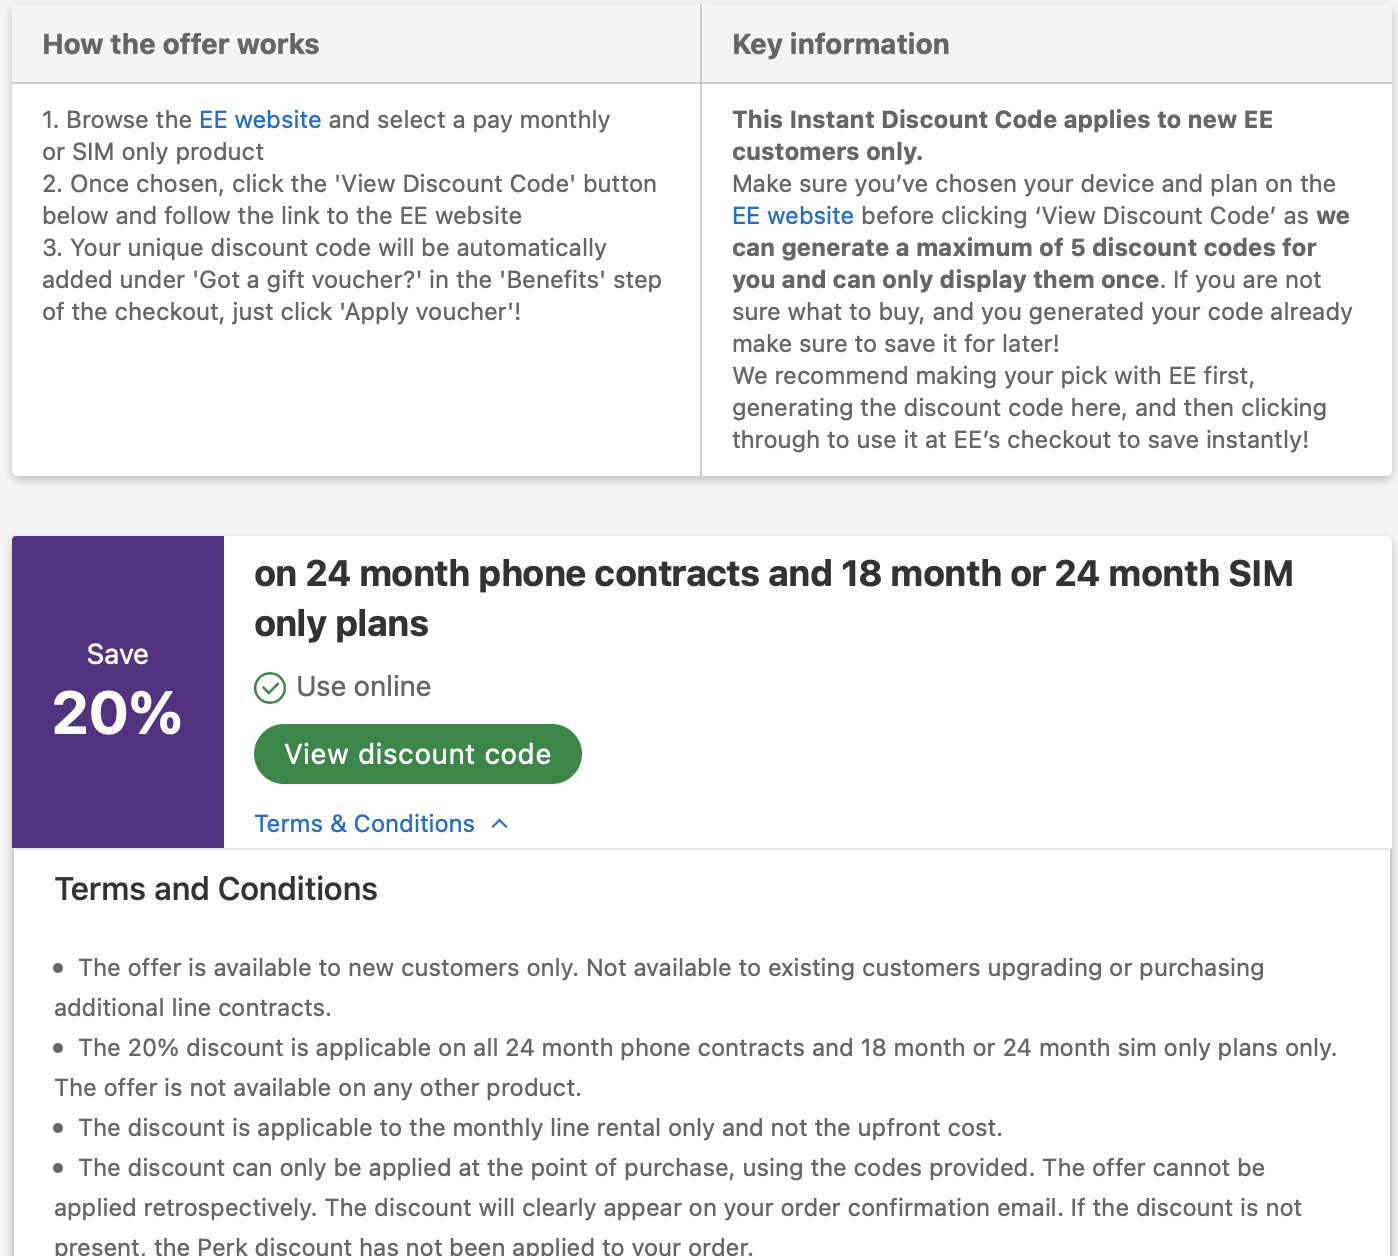Click bullet about monthly line rental only

click(540, 1128)
